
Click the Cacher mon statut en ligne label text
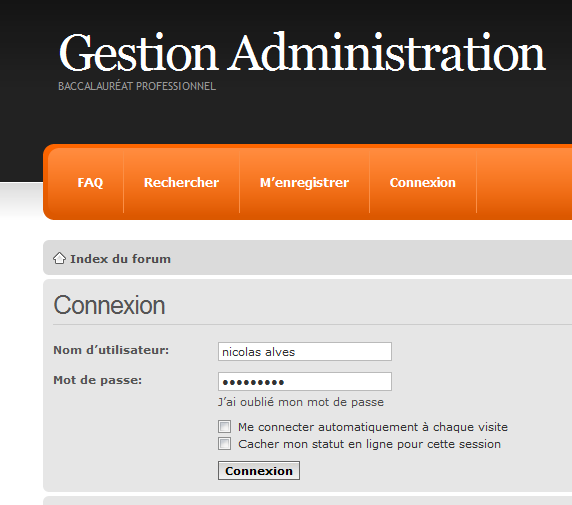point(369,444)
